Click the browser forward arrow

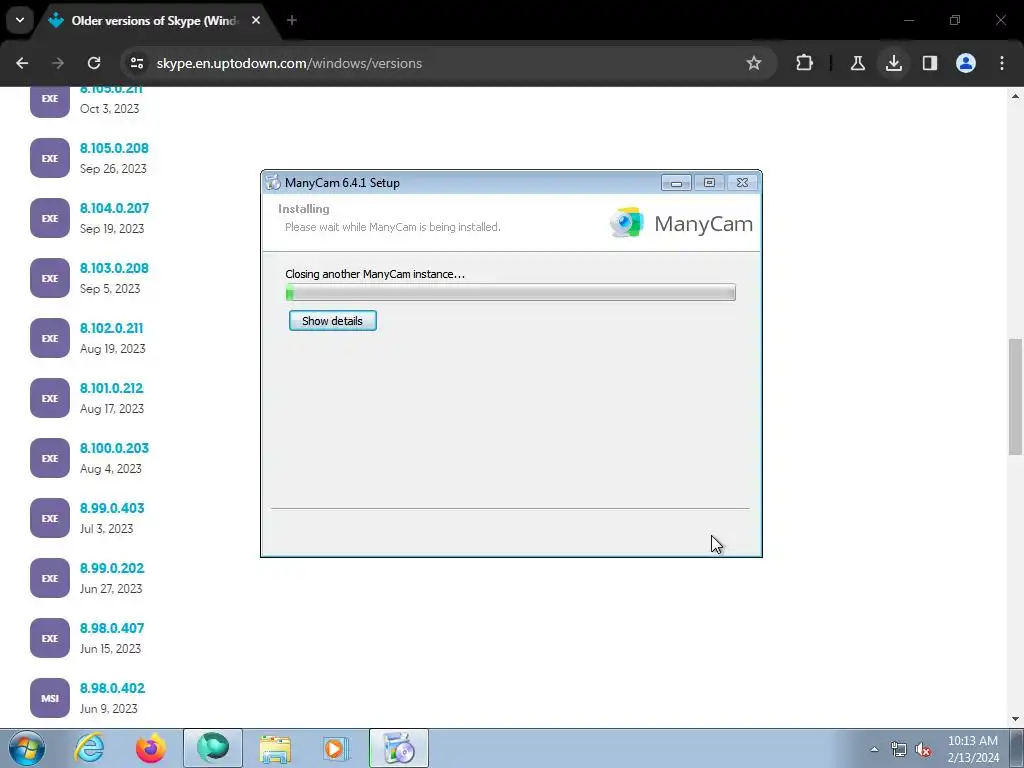tap(58, 63)
